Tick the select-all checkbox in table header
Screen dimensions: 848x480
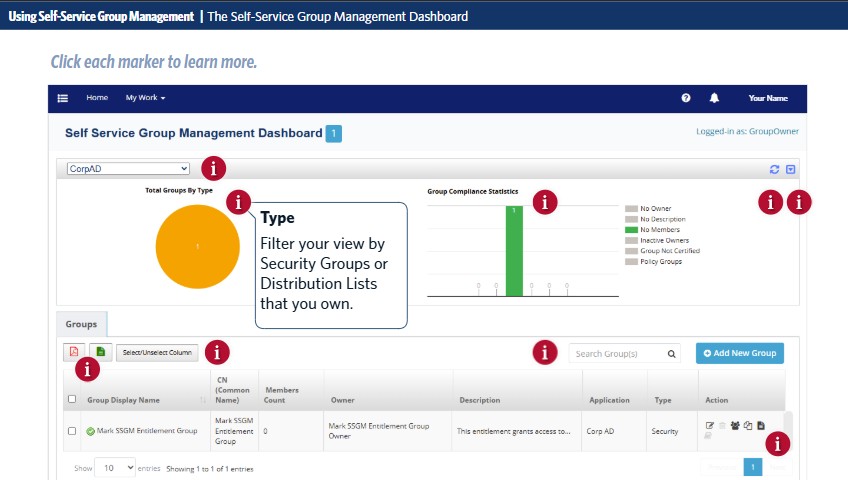pyautogui.click(x=72, y=399)
